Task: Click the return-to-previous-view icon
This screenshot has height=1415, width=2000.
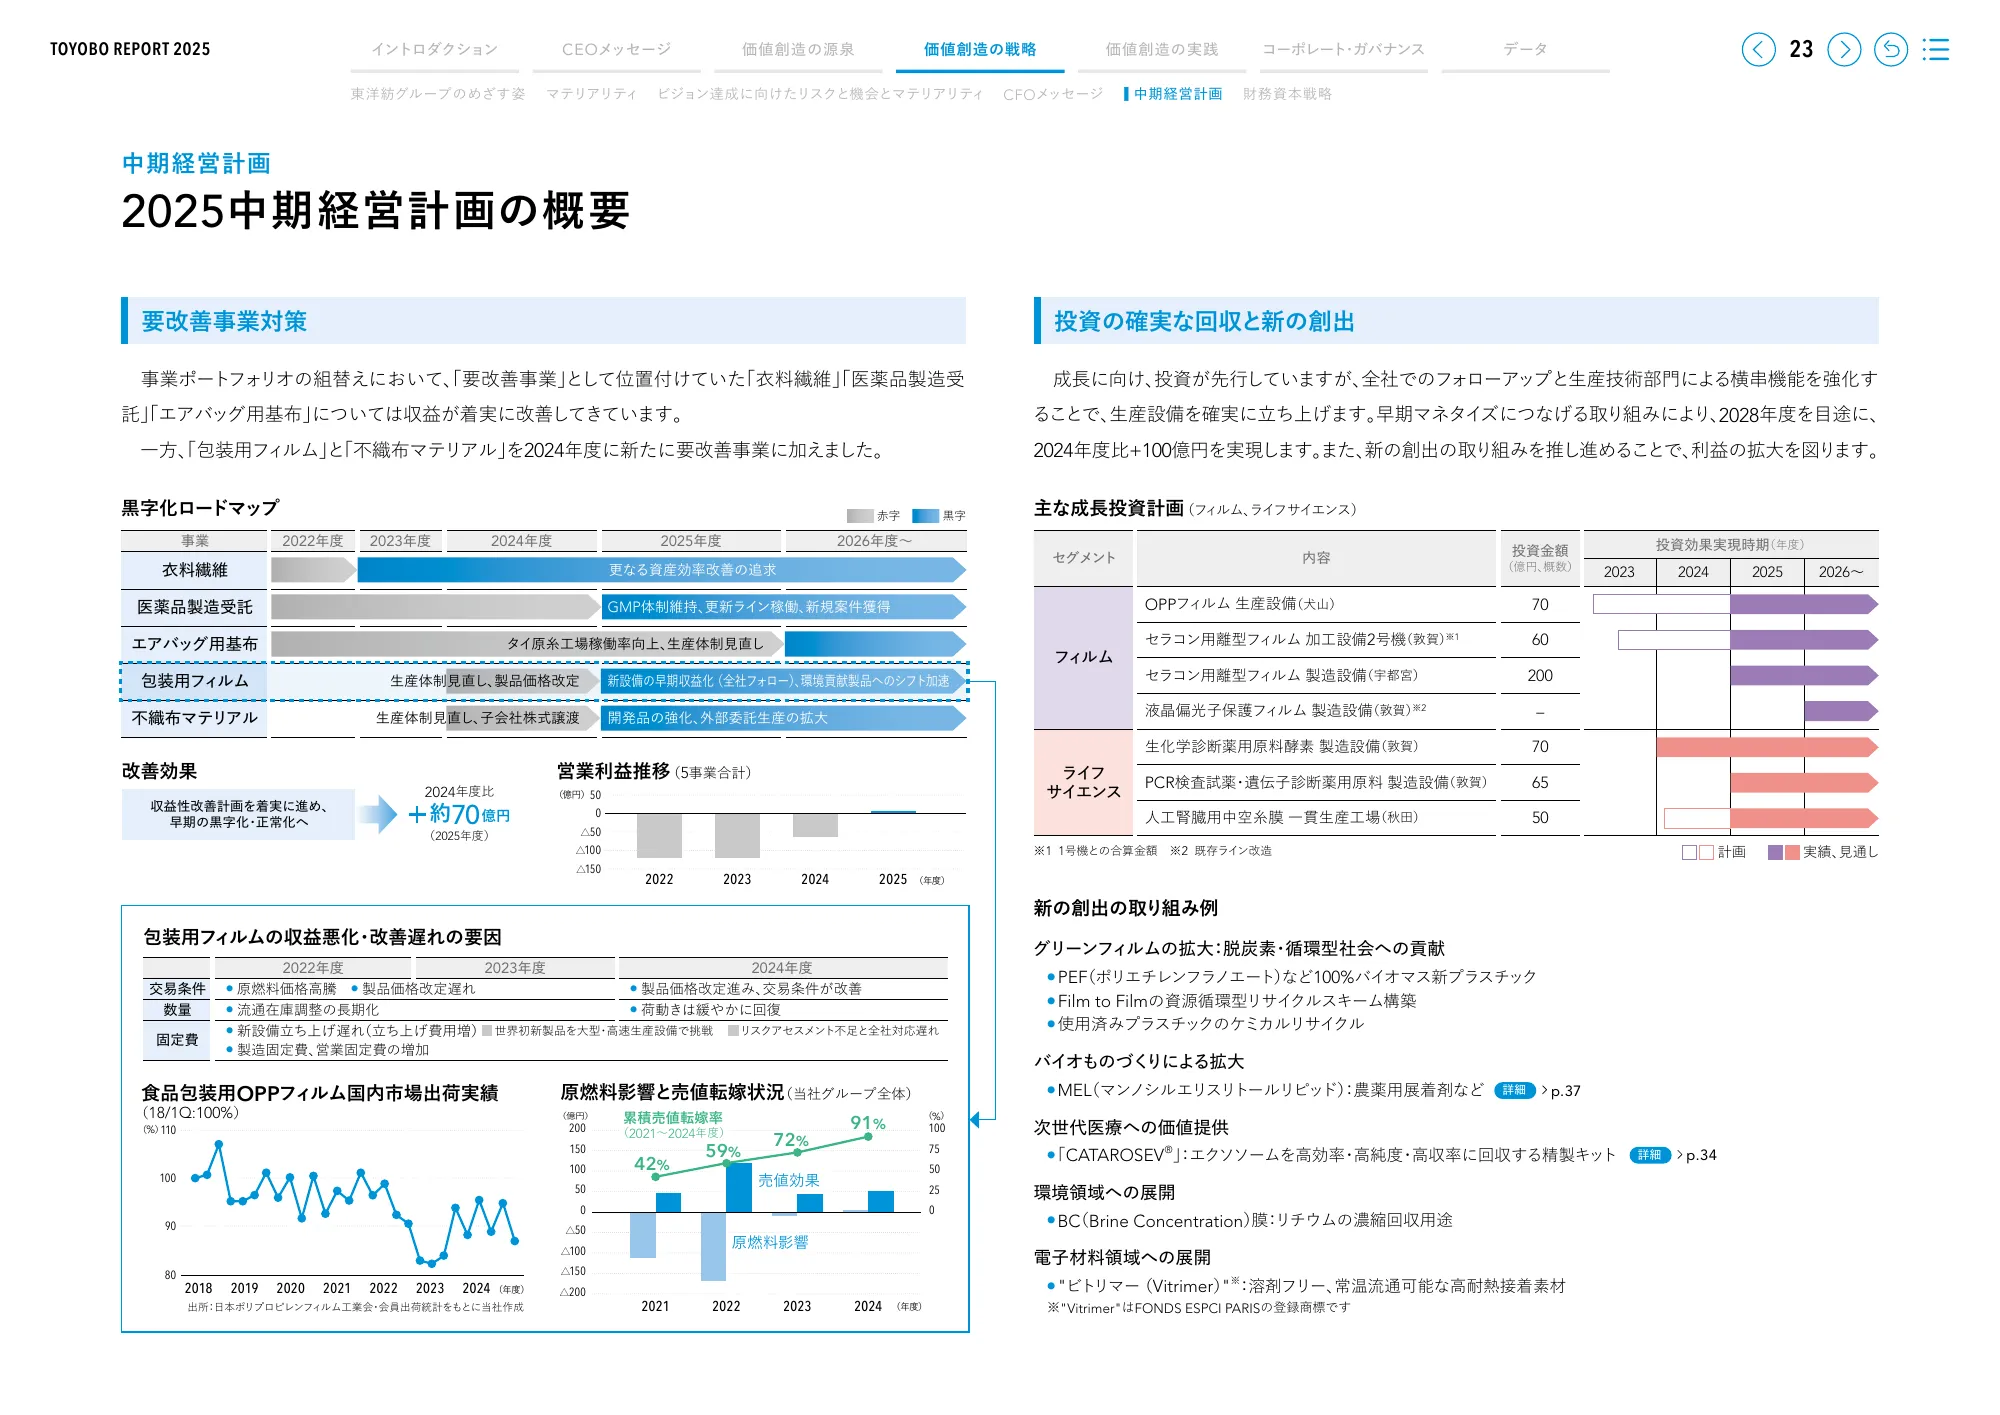Action: tap(1891, 50)
